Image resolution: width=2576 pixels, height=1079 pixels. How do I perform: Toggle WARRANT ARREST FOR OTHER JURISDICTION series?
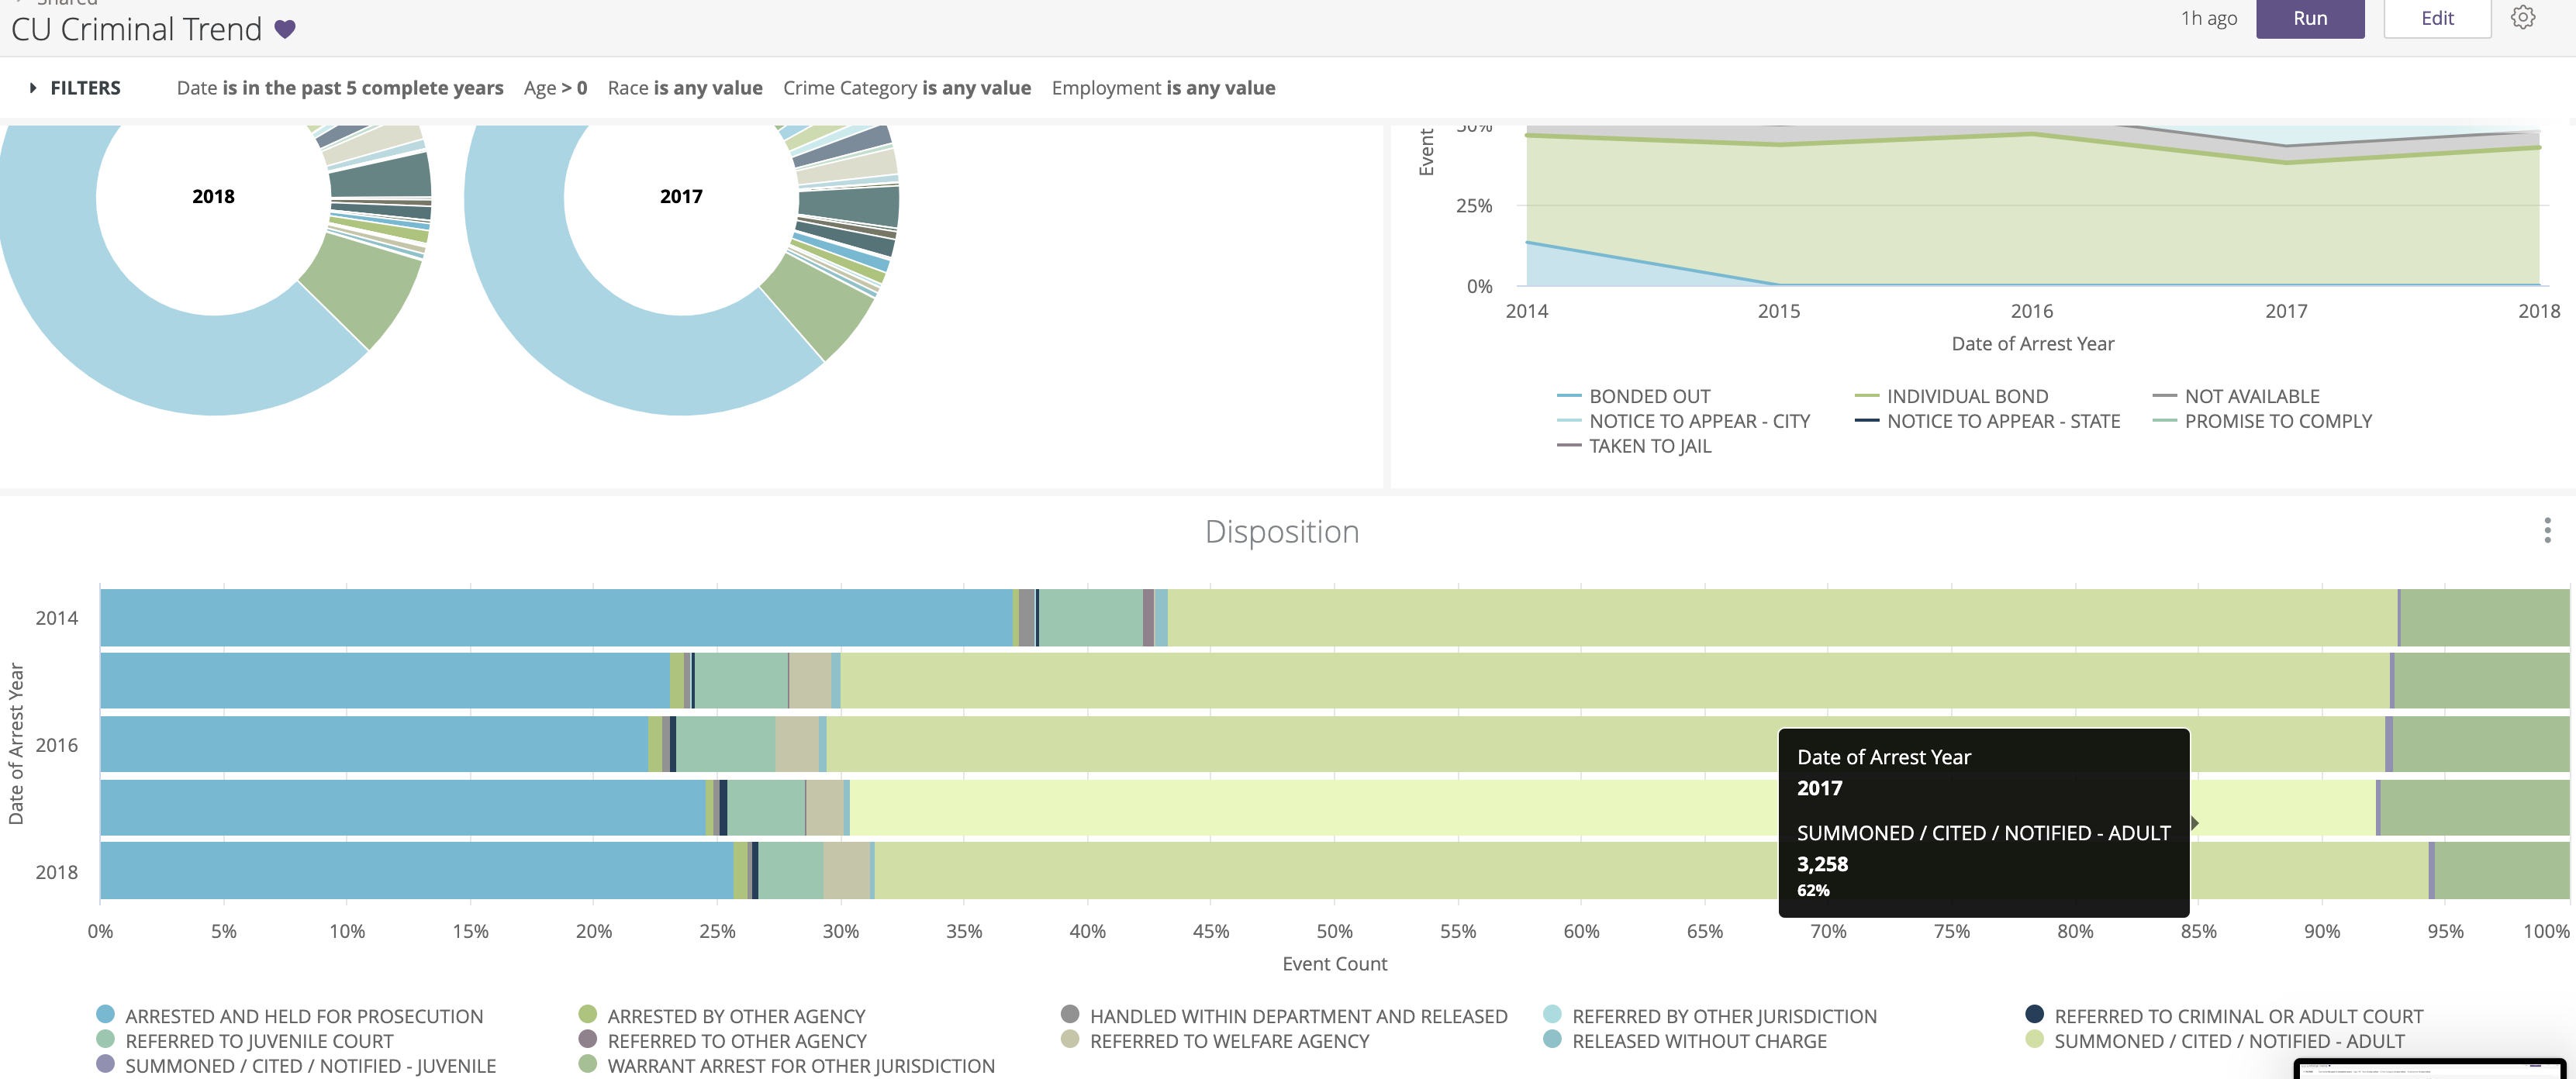pyautogui.click(x=800, y=1066)
